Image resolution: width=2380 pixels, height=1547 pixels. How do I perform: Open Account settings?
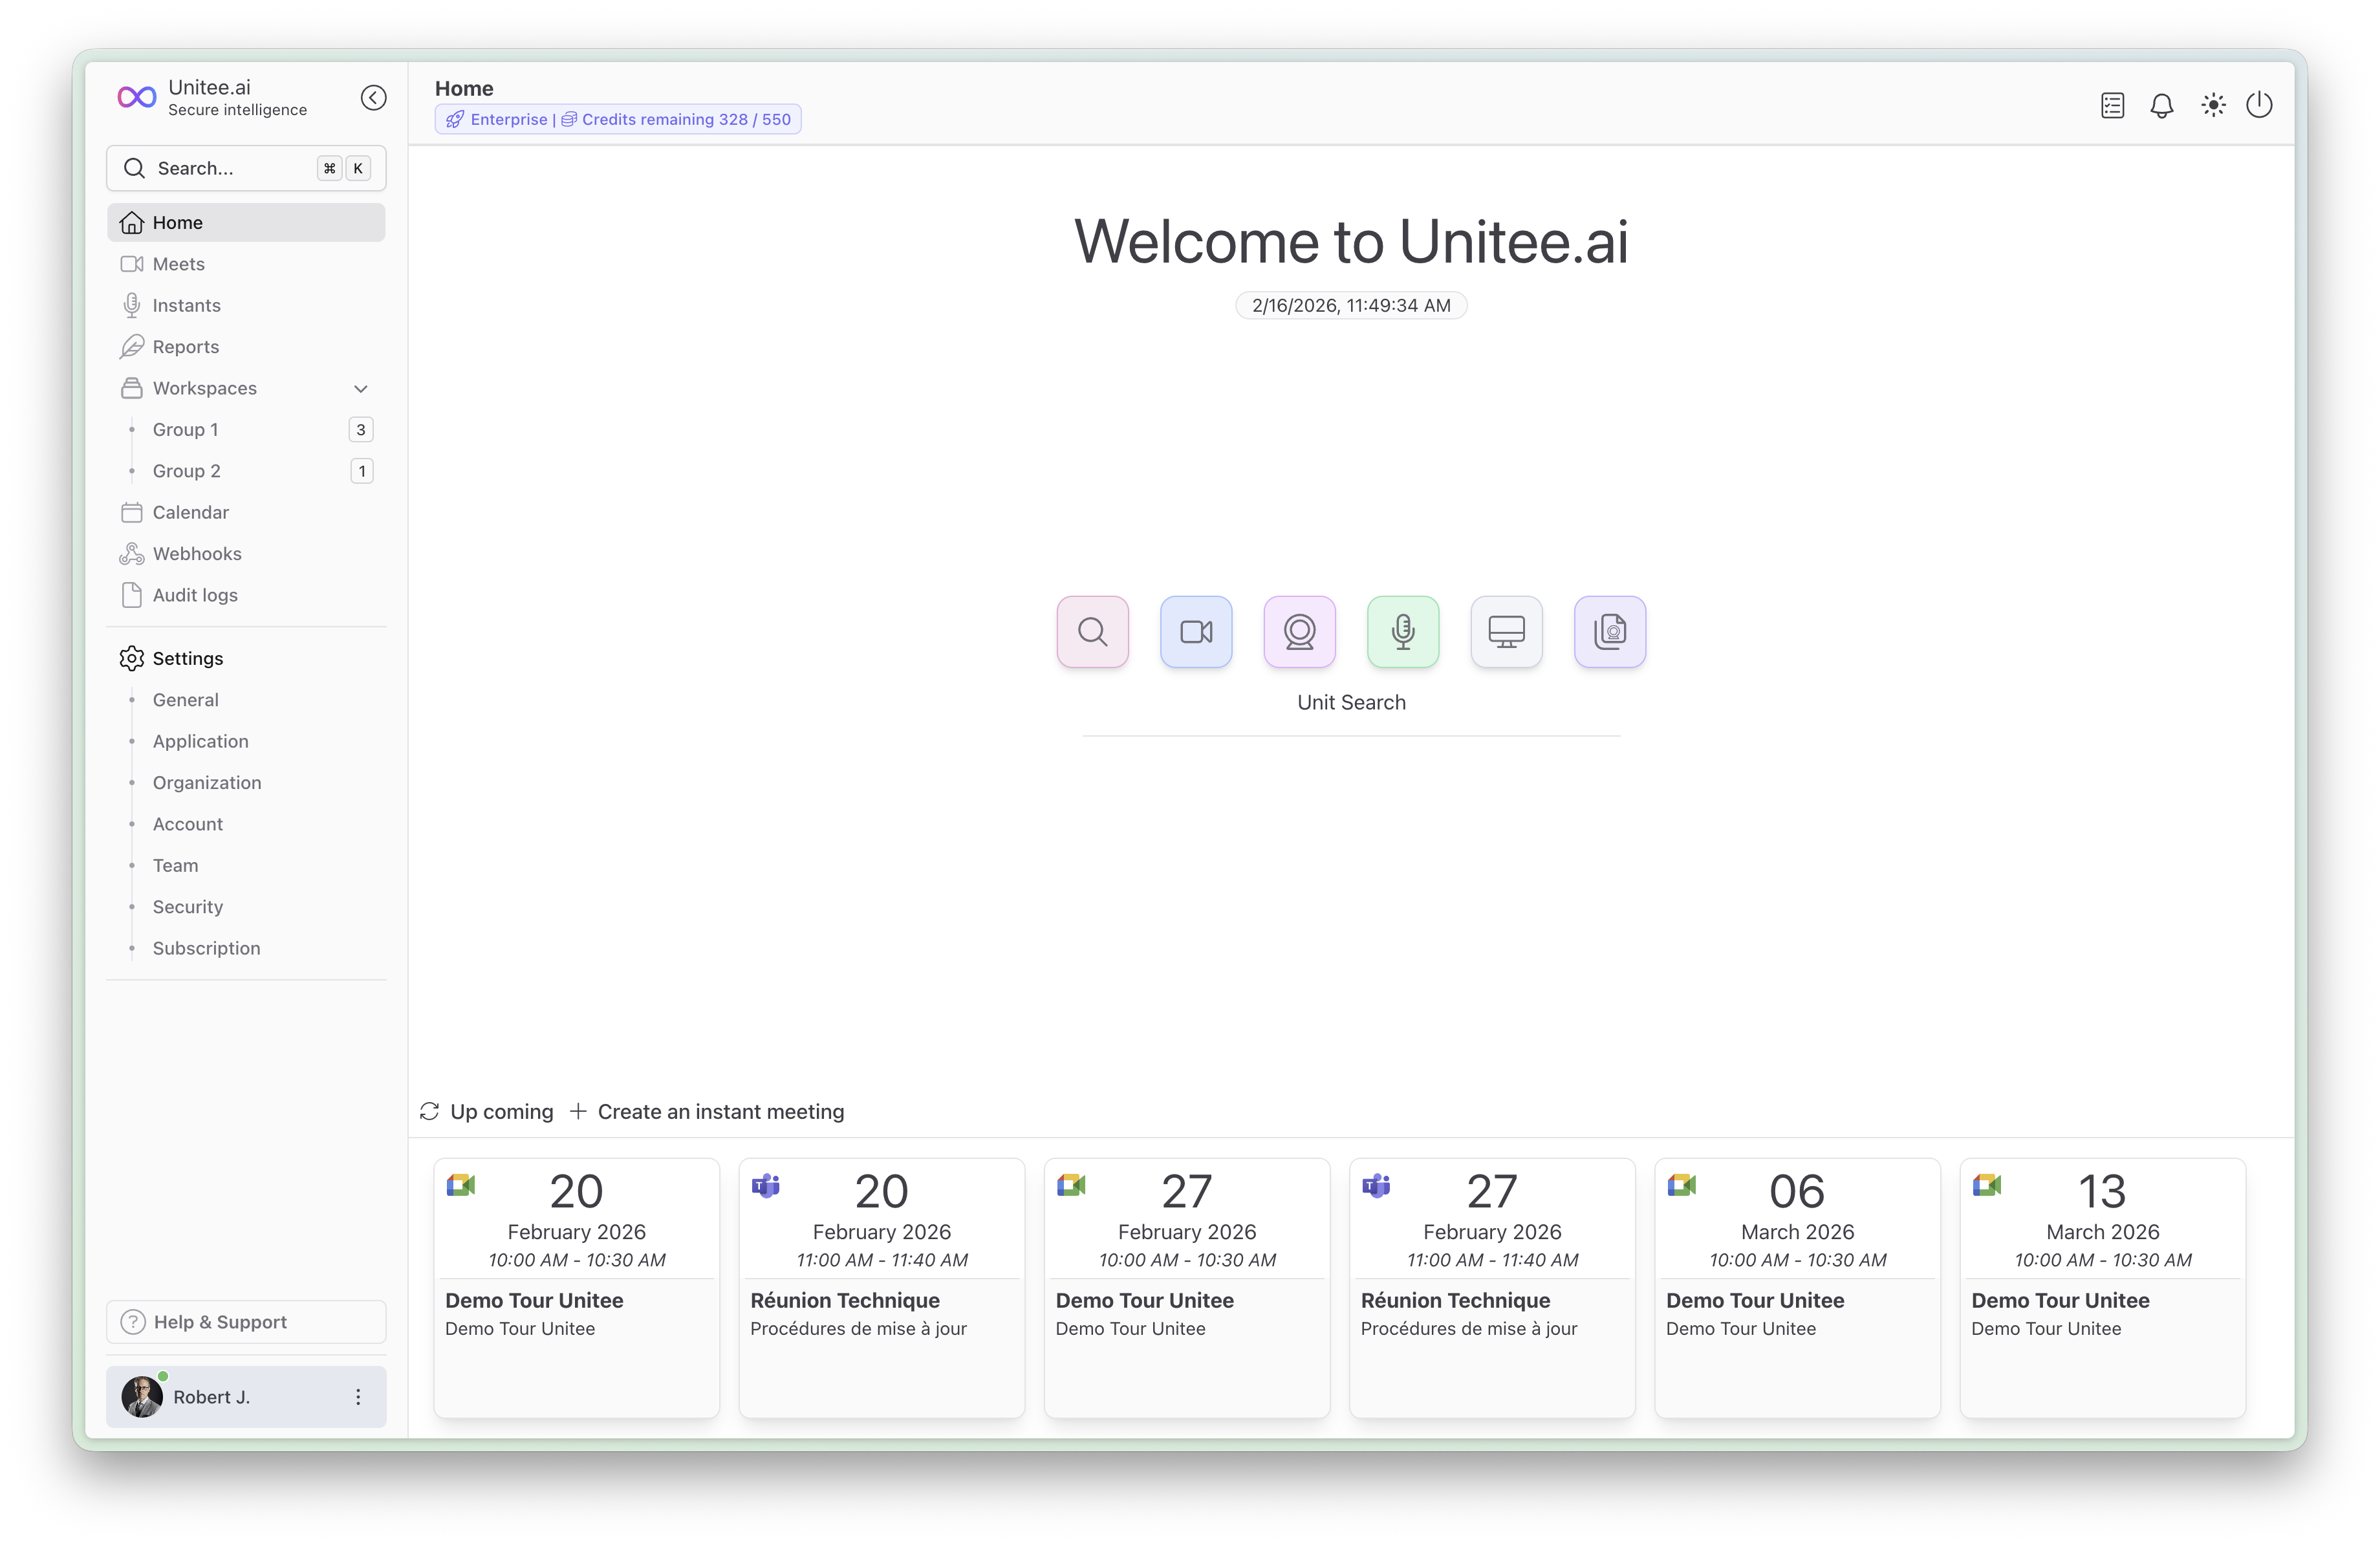[246, 824]
